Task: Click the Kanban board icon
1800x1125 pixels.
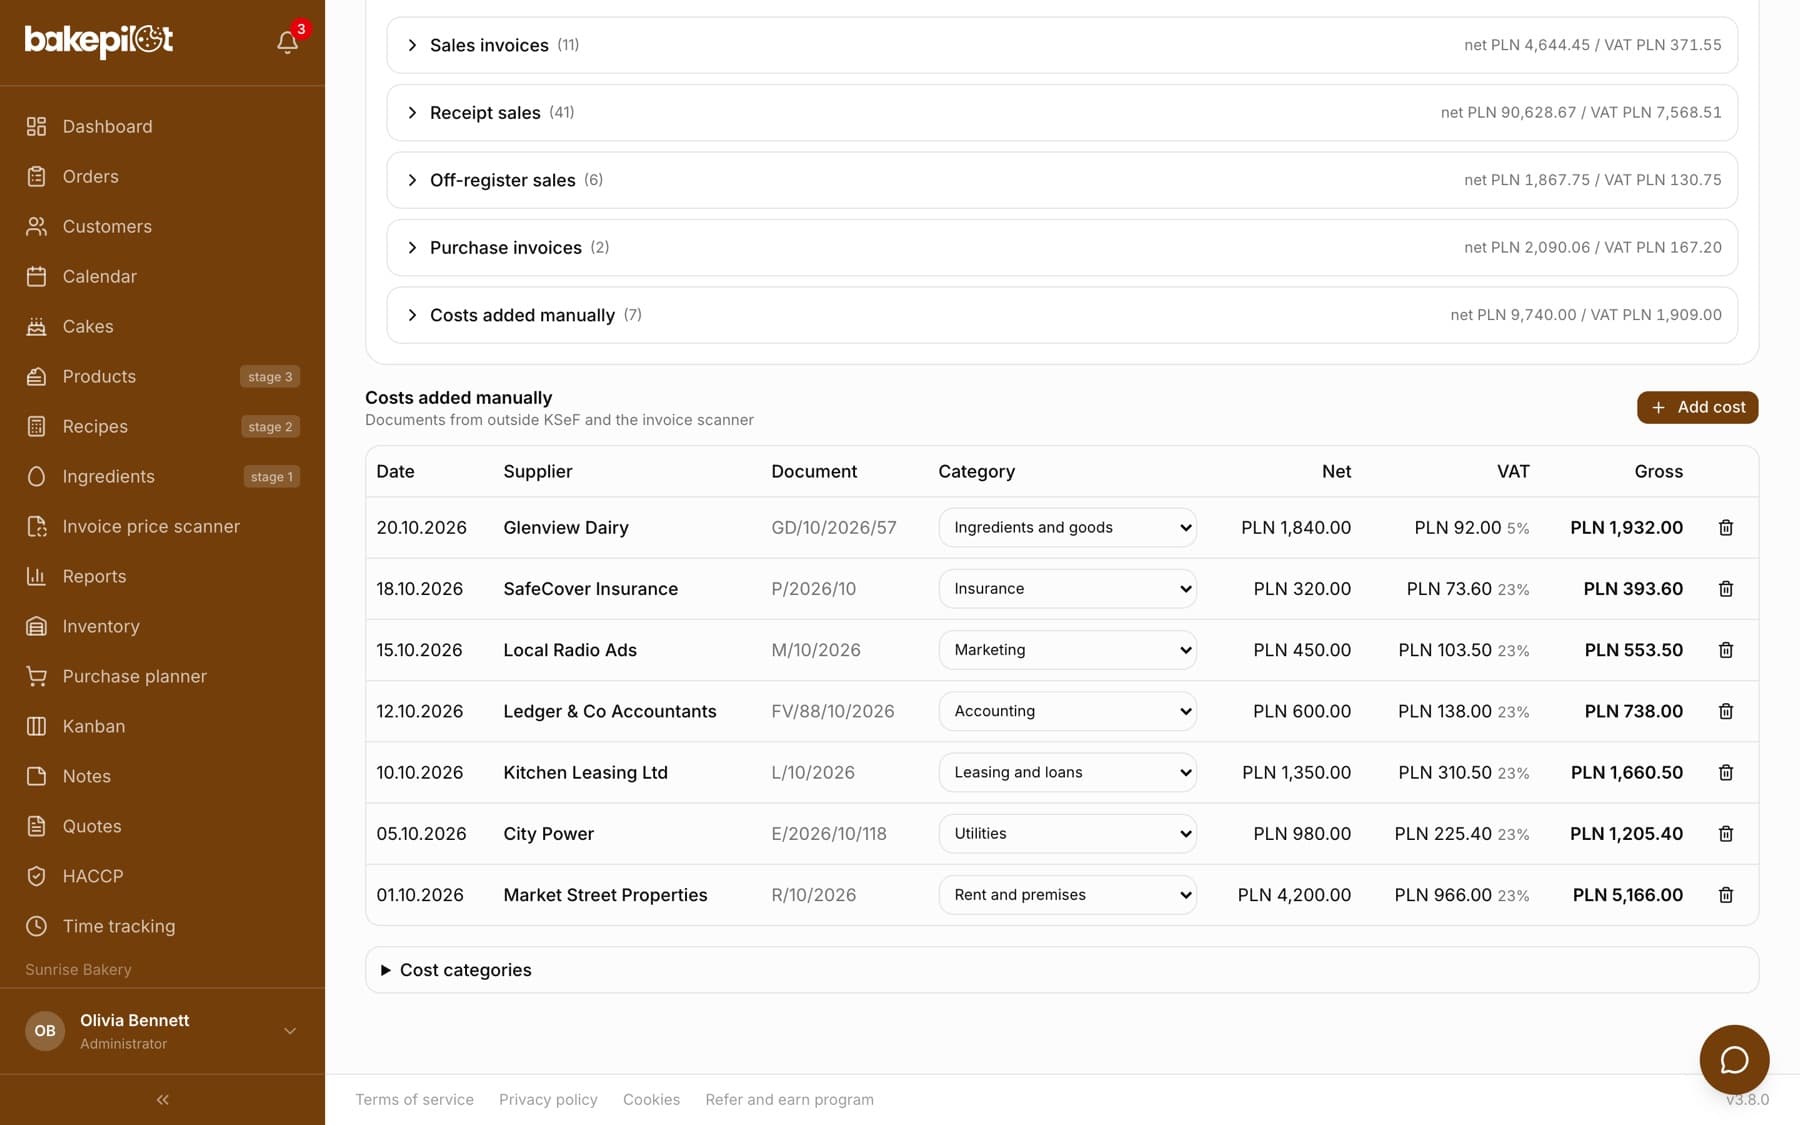Action: click(36, 726)
